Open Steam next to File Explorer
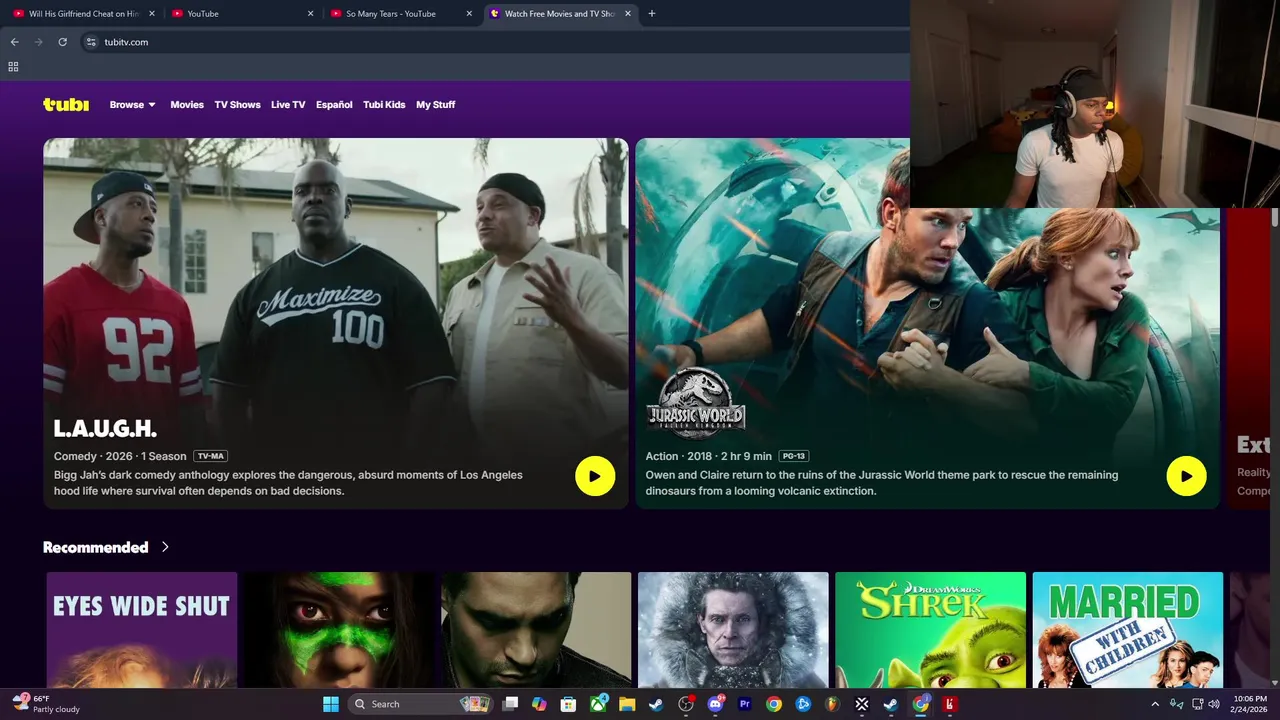The width and height of the screenshot is (1280, 720). [x=656, y=704]
